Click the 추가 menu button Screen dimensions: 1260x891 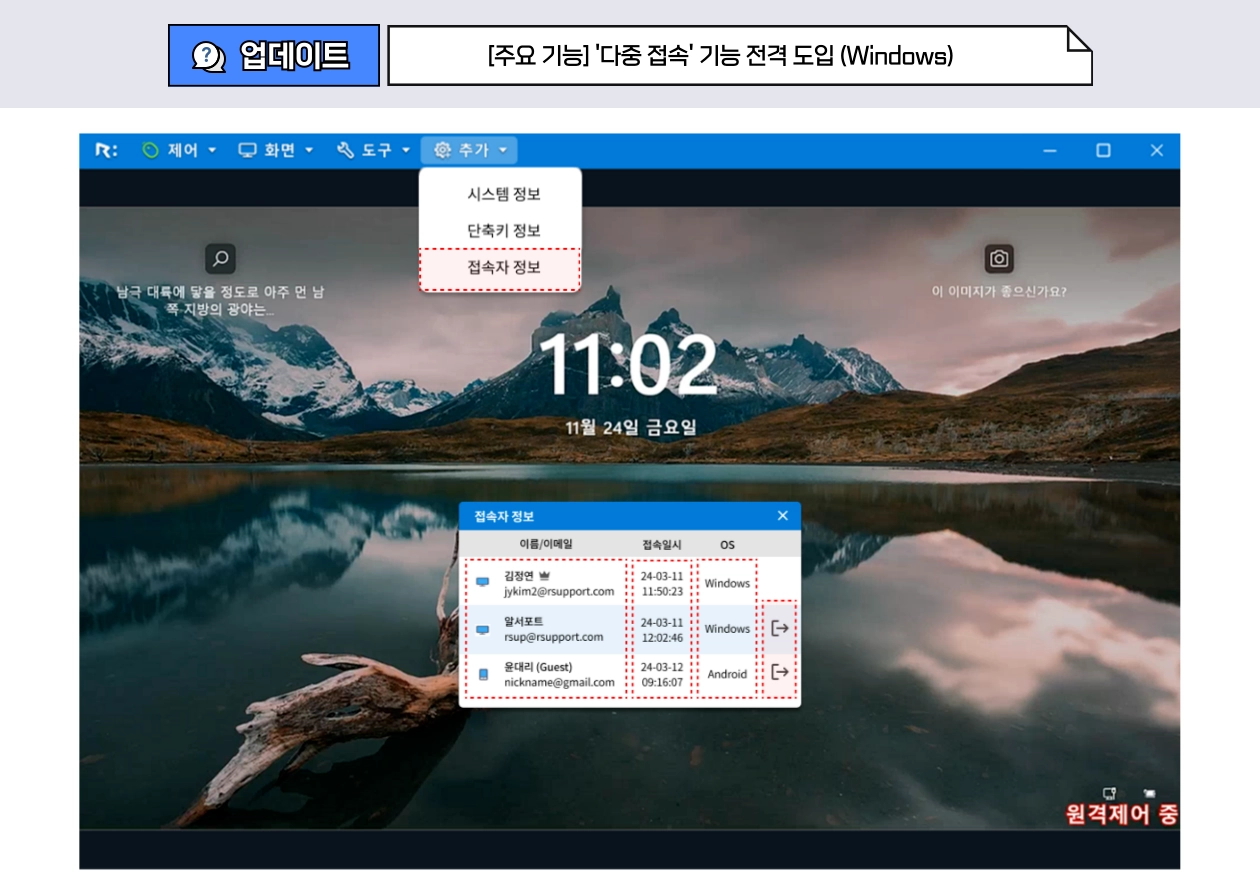470,150
